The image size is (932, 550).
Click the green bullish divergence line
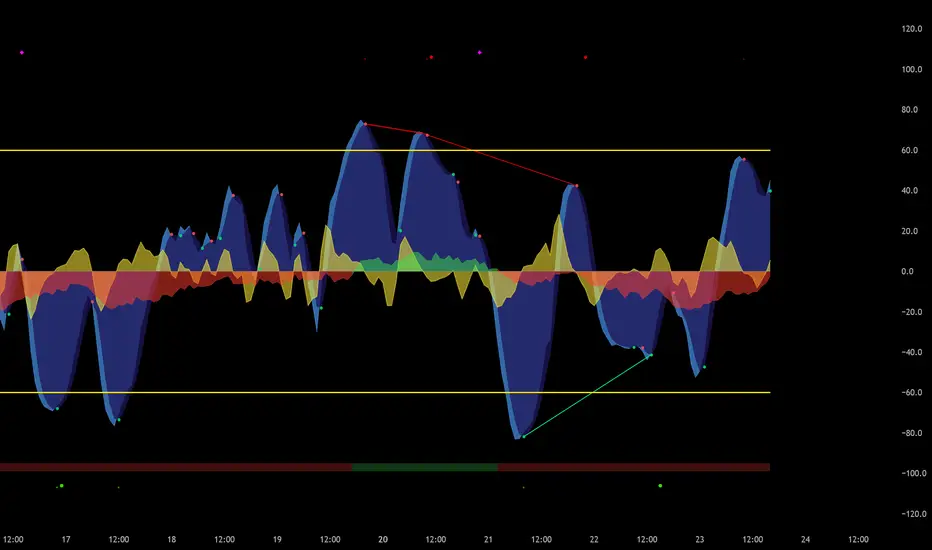point(585,397)
